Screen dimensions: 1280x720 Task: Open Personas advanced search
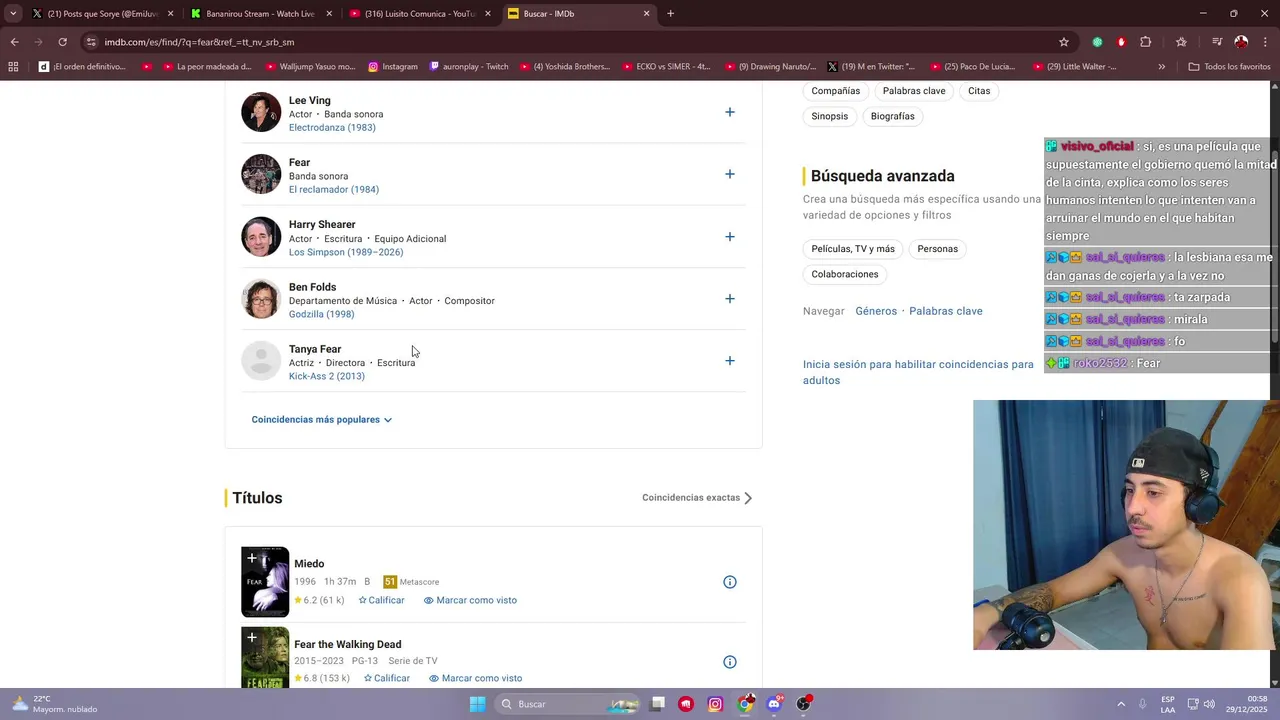pos(937,249)
